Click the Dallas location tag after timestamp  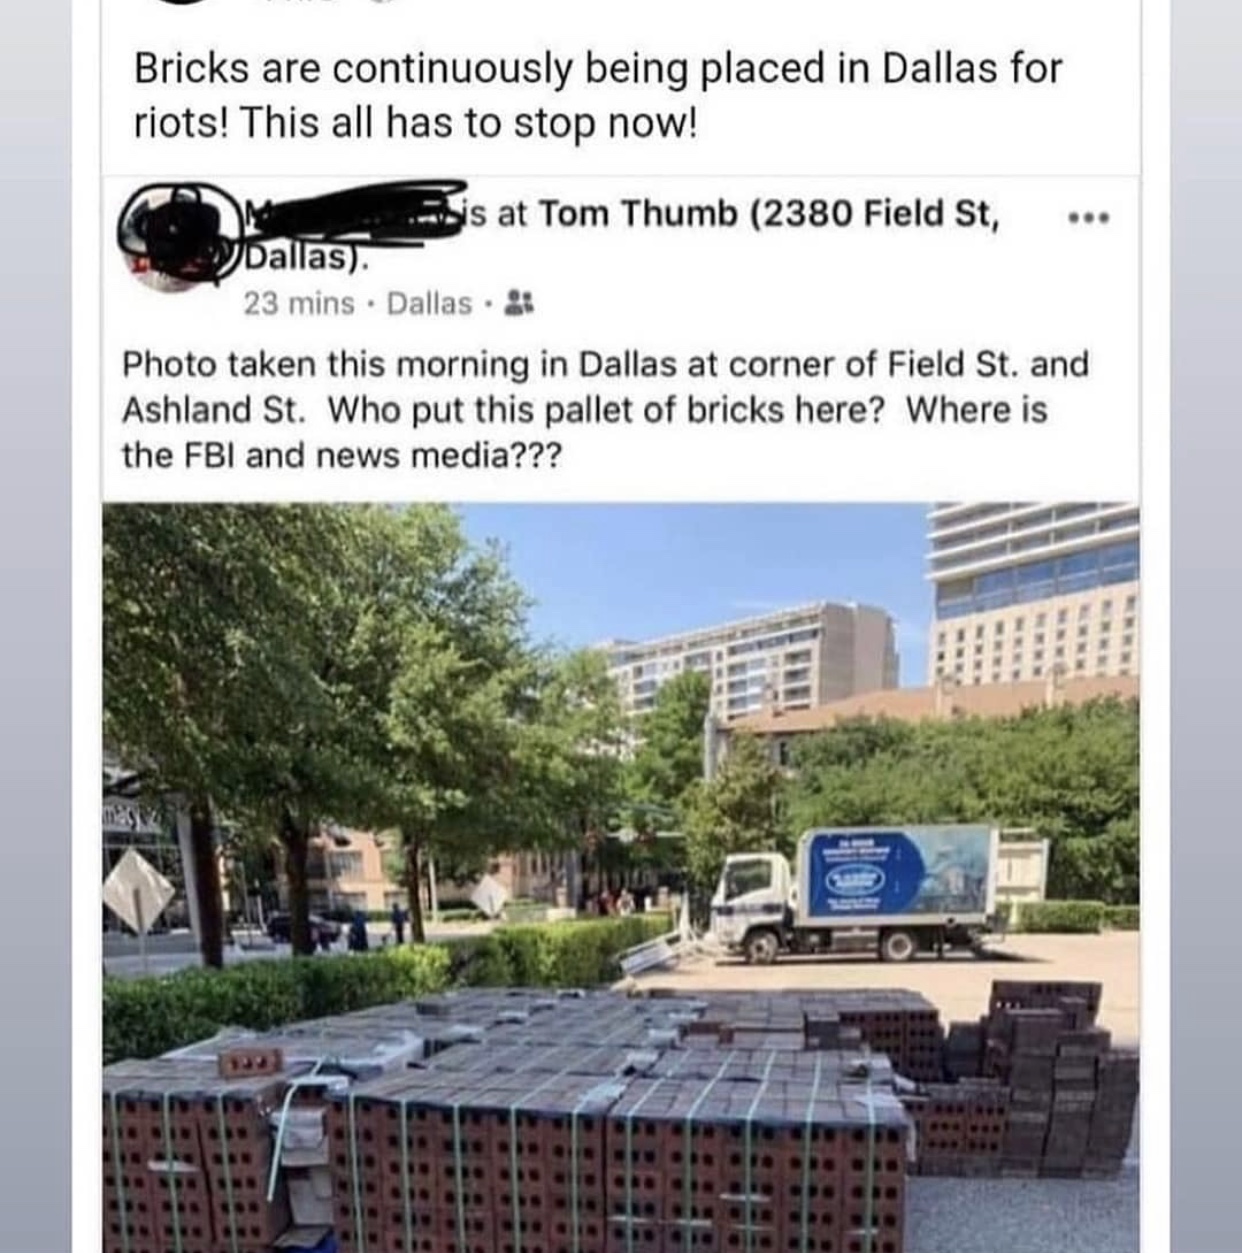[x=429, y=303]
